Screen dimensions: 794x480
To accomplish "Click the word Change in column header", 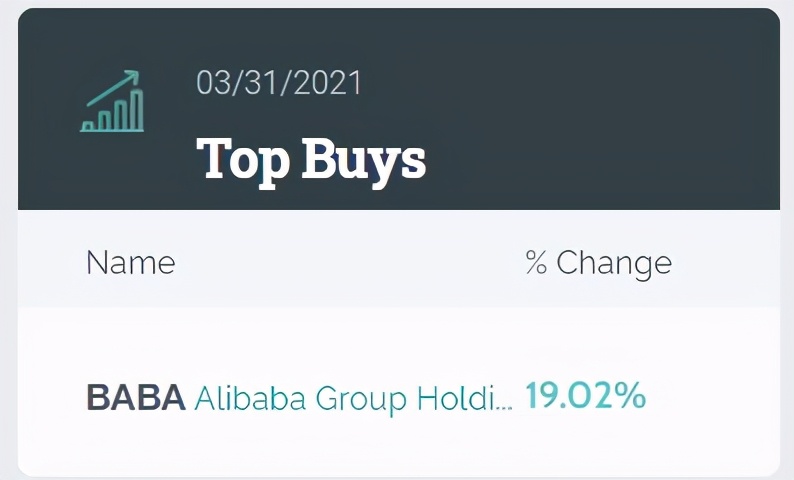I will 614,264.
